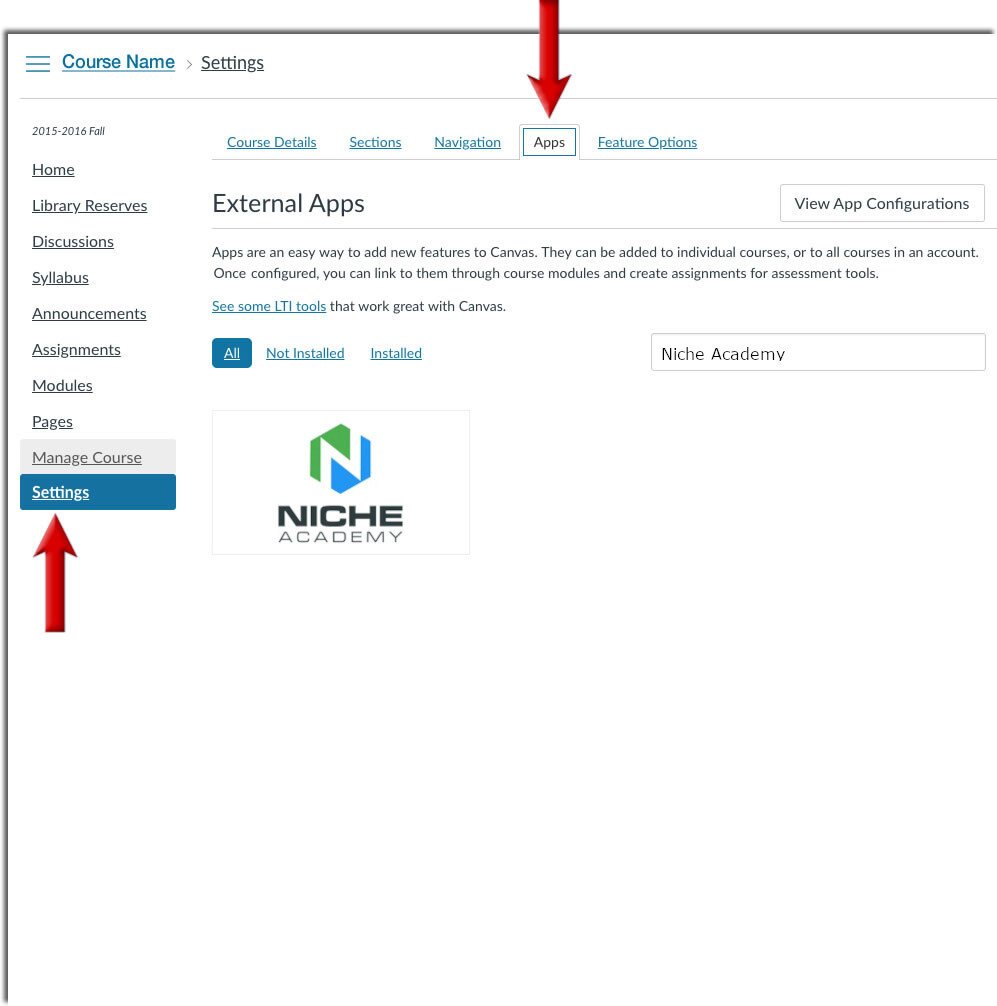The image size is (997, 1006).
Task: Open the Sections tab
Action: (375, 141)
